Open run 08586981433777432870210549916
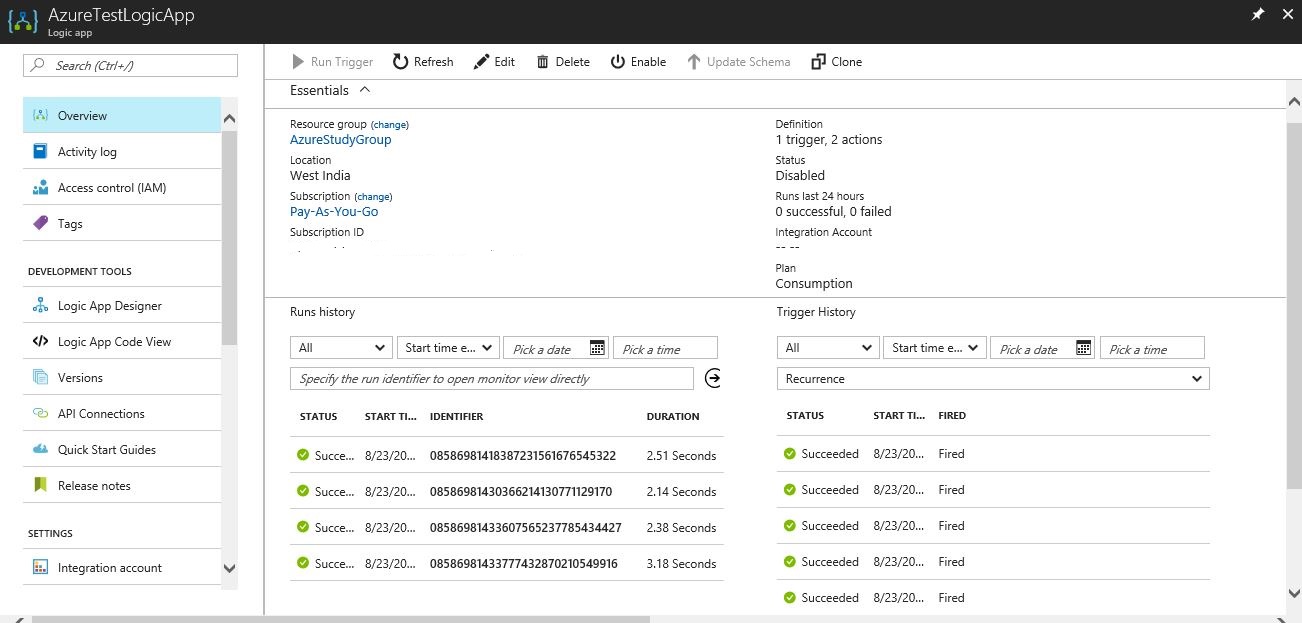This screenshot has height=623, width=1302. [x=523, y=564]
